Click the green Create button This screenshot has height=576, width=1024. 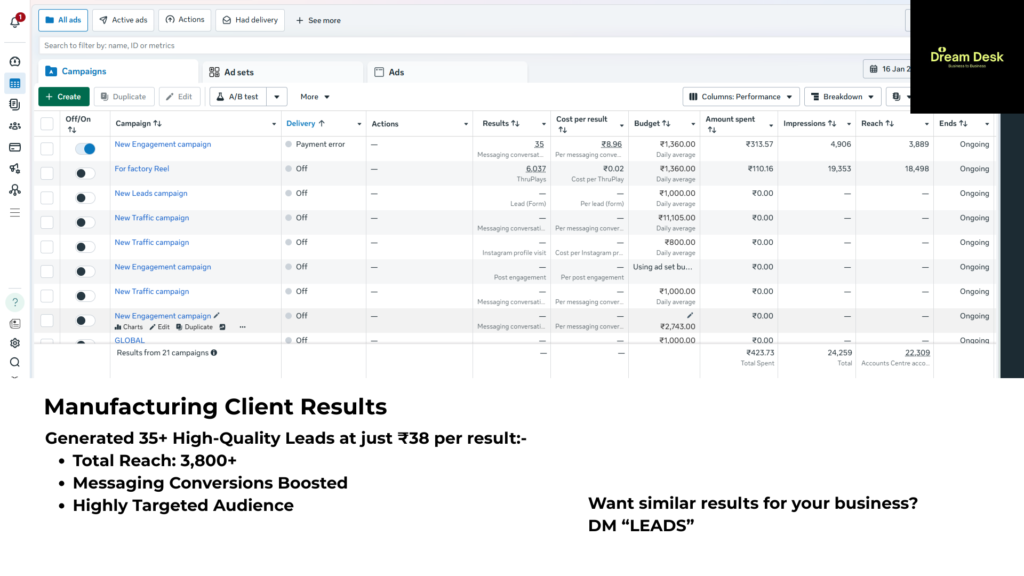pos(63,97)
